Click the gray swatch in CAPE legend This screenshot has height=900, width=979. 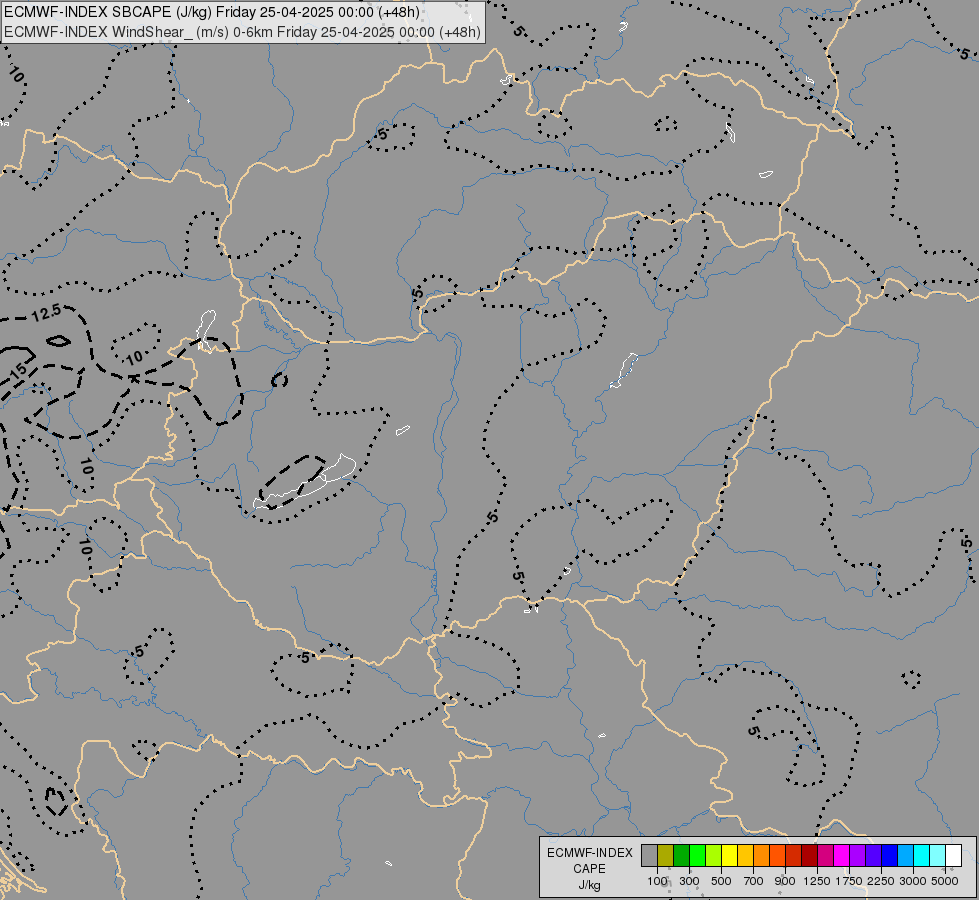click(649, 855)
